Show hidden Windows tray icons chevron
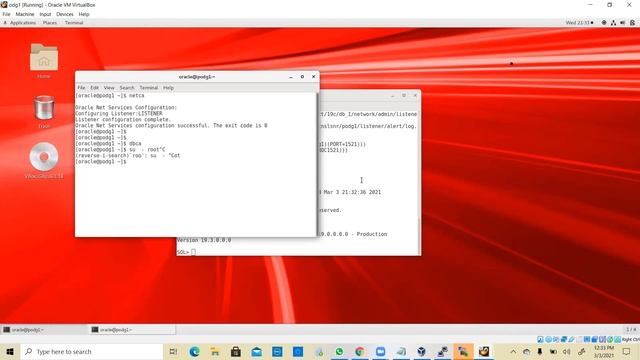640x360 pixels. (513, 351)
